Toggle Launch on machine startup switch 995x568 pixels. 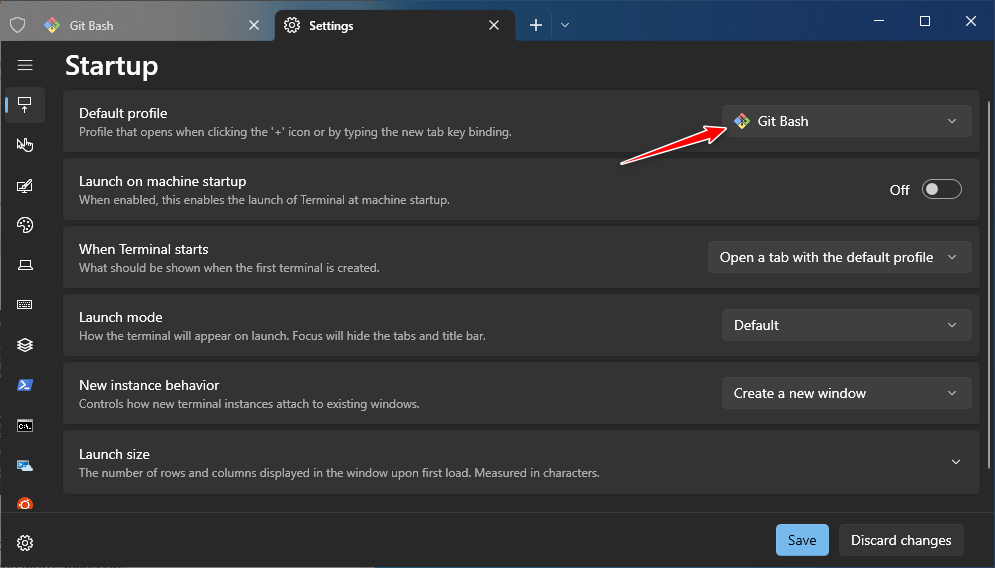(941, 189)
